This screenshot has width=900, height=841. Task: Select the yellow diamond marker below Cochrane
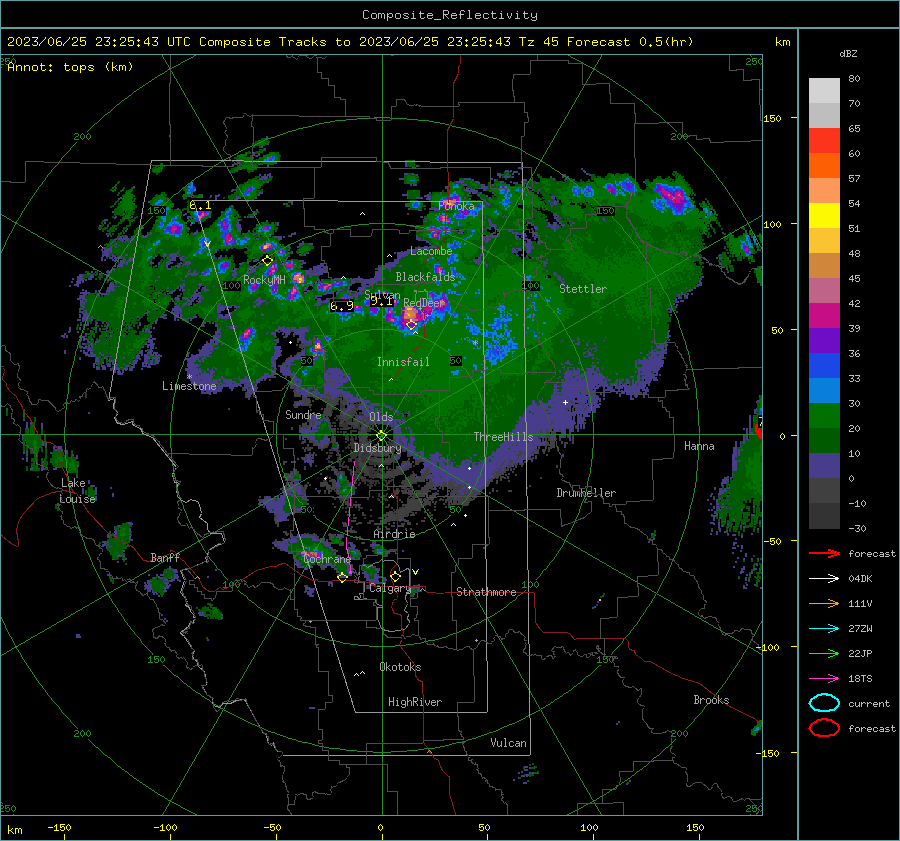(x=343, y=578)
